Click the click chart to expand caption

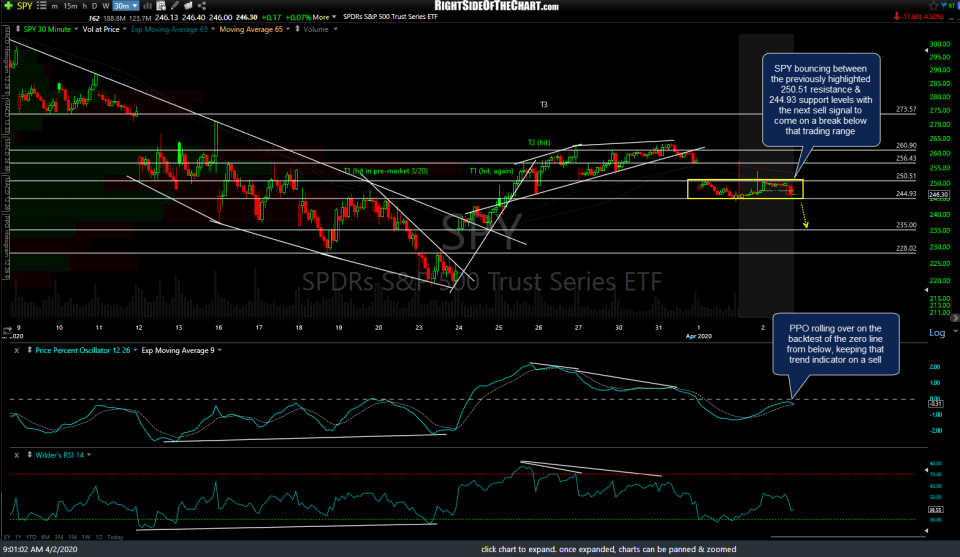point(609,549)
